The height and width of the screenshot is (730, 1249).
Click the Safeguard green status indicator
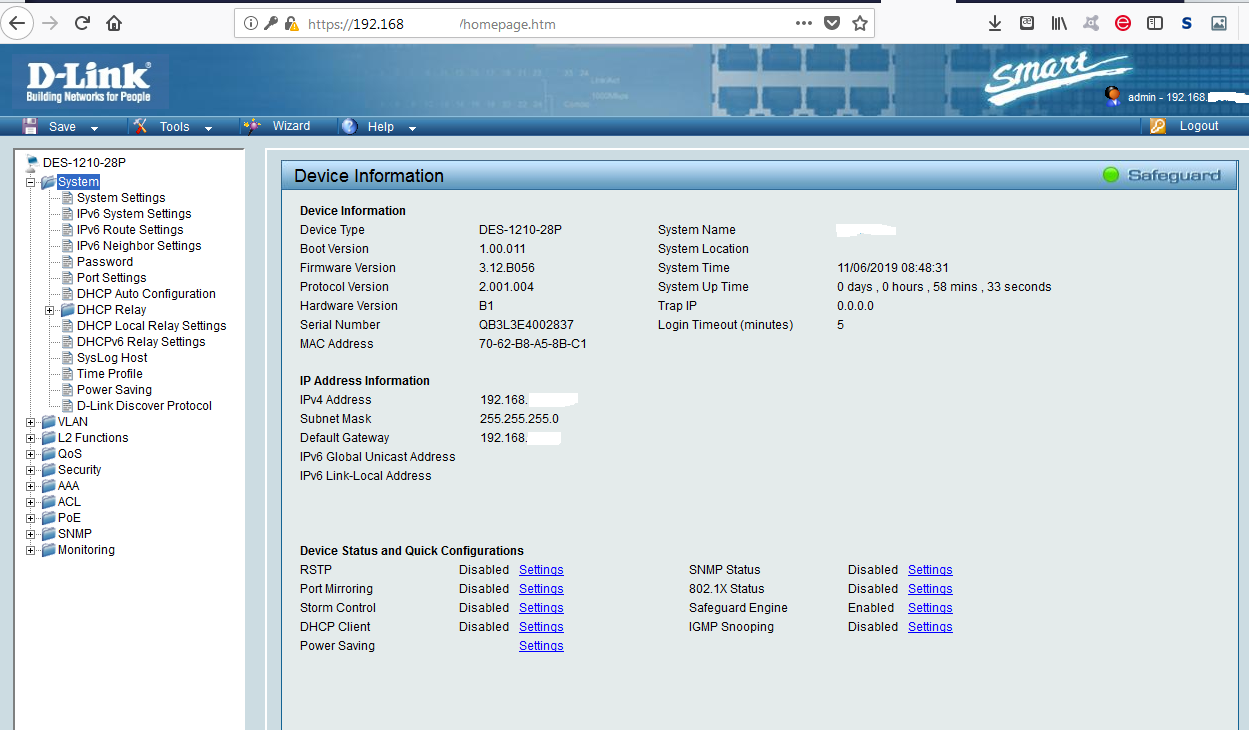click(1110, 175)
